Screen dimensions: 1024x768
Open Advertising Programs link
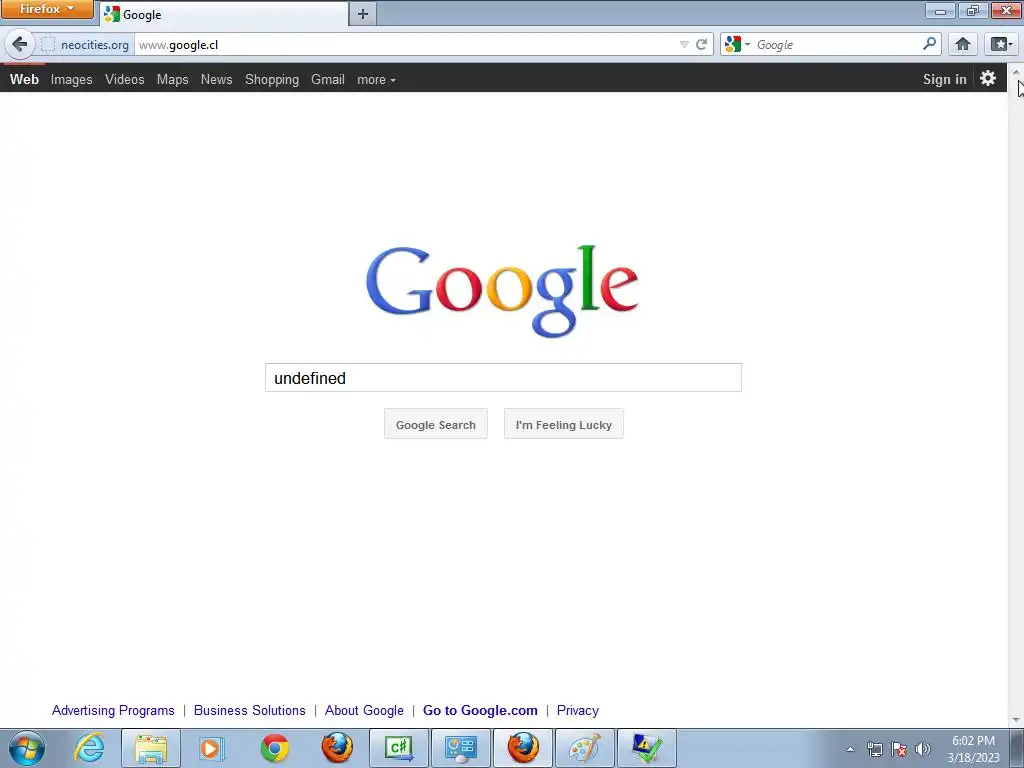click(x=113, y=710)
